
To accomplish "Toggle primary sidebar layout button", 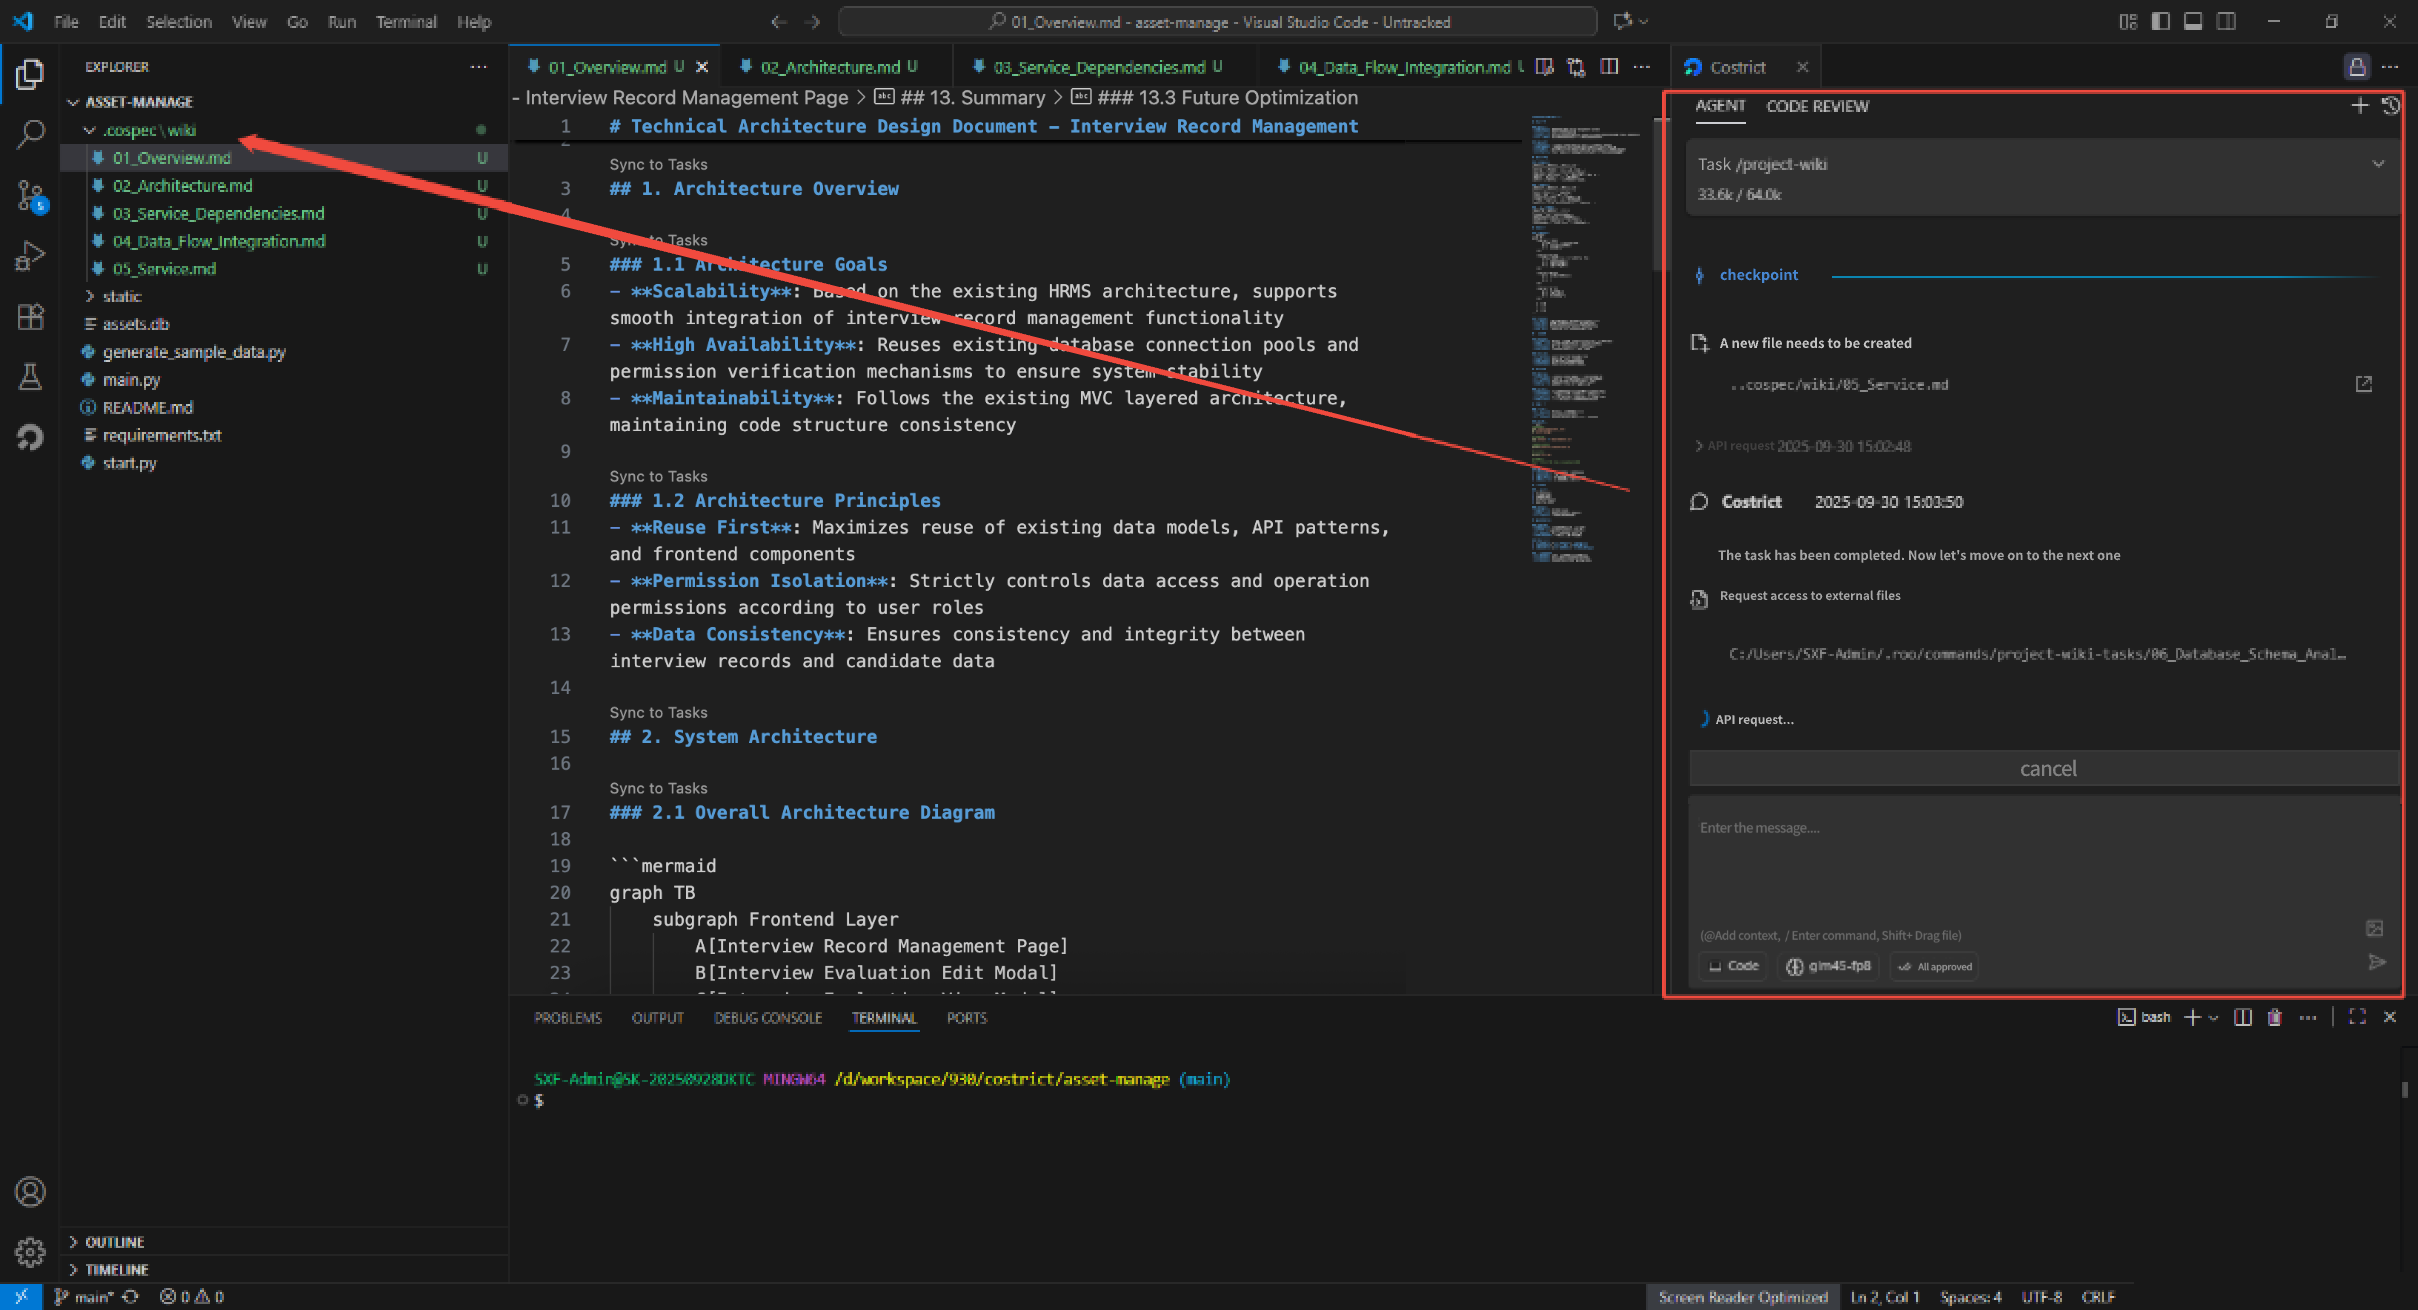I will [x=2160, y=21].
